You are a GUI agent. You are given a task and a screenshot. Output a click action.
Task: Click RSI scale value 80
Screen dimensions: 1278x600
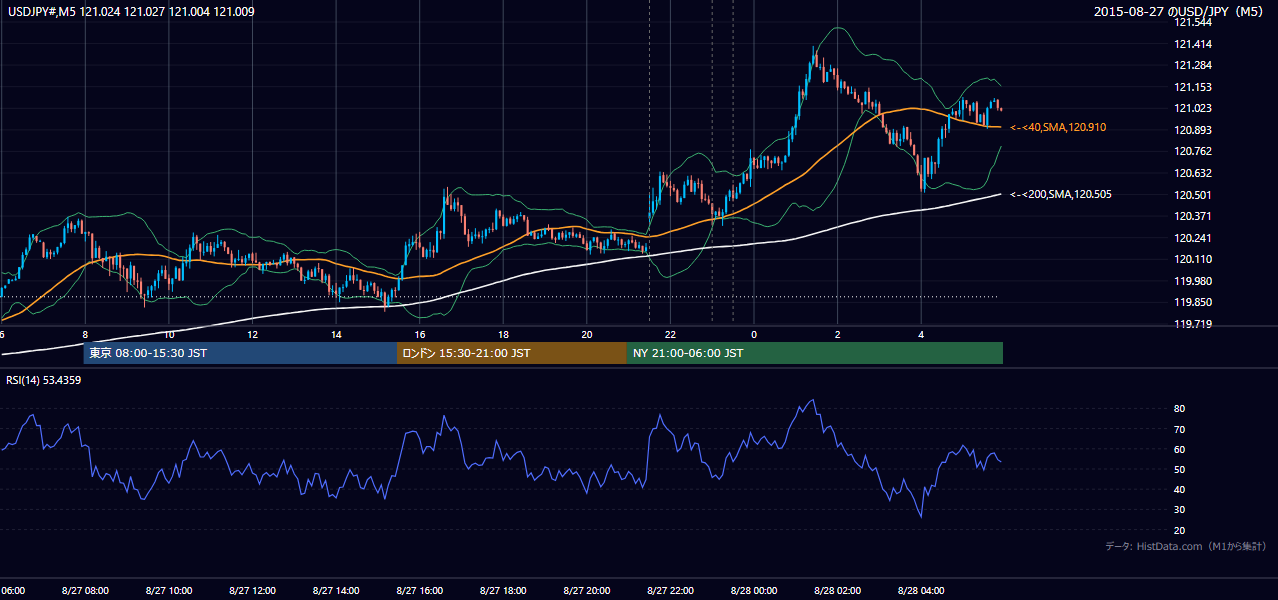pos(1179,409)
